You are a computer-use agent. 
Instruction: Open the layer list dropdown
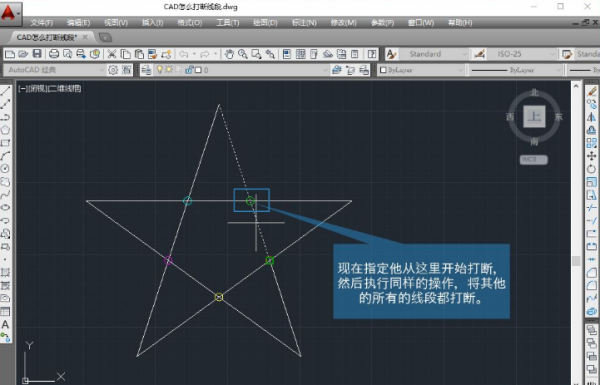coord(325,70)
